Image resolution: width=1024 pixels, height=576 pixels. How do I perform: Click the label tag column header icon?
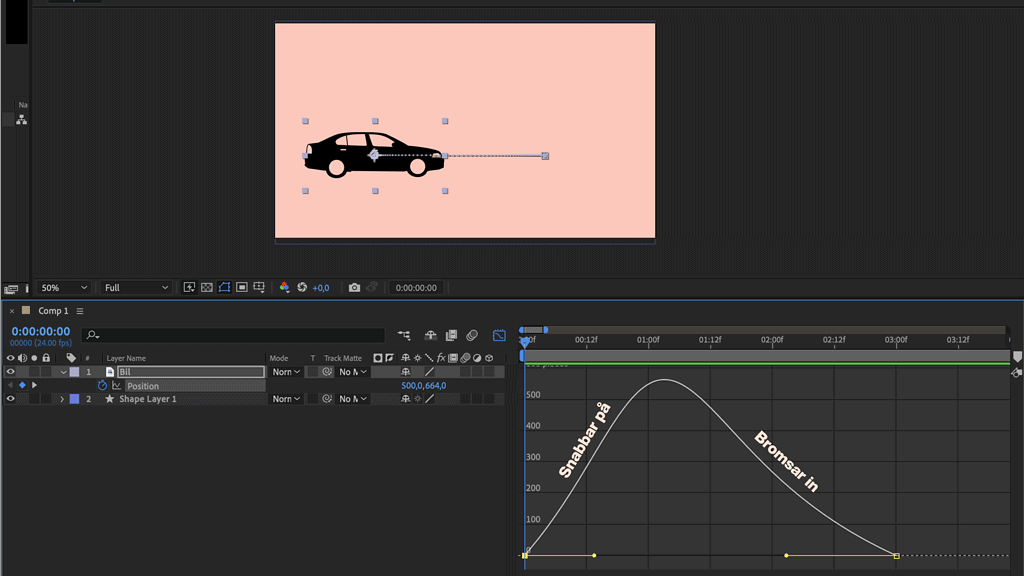coord(71,358)
